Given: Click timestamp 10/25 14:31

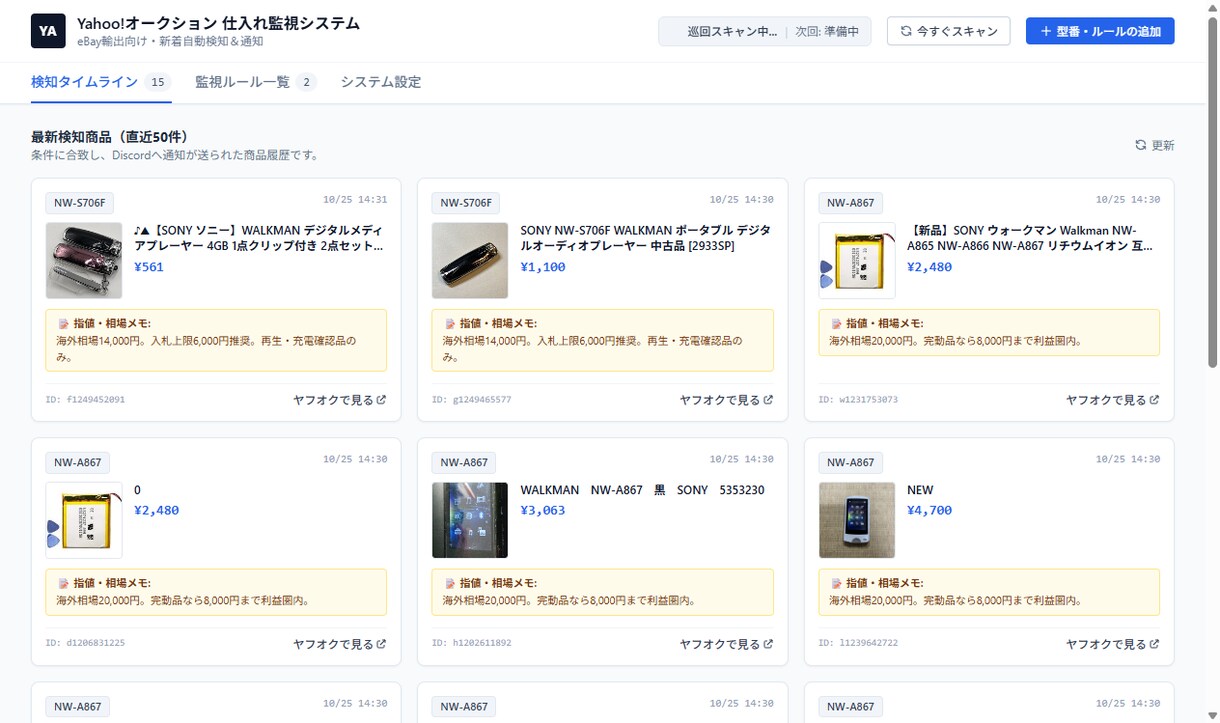Looking at the screenshot, I should pyautogui.click(x=355, y=200).
